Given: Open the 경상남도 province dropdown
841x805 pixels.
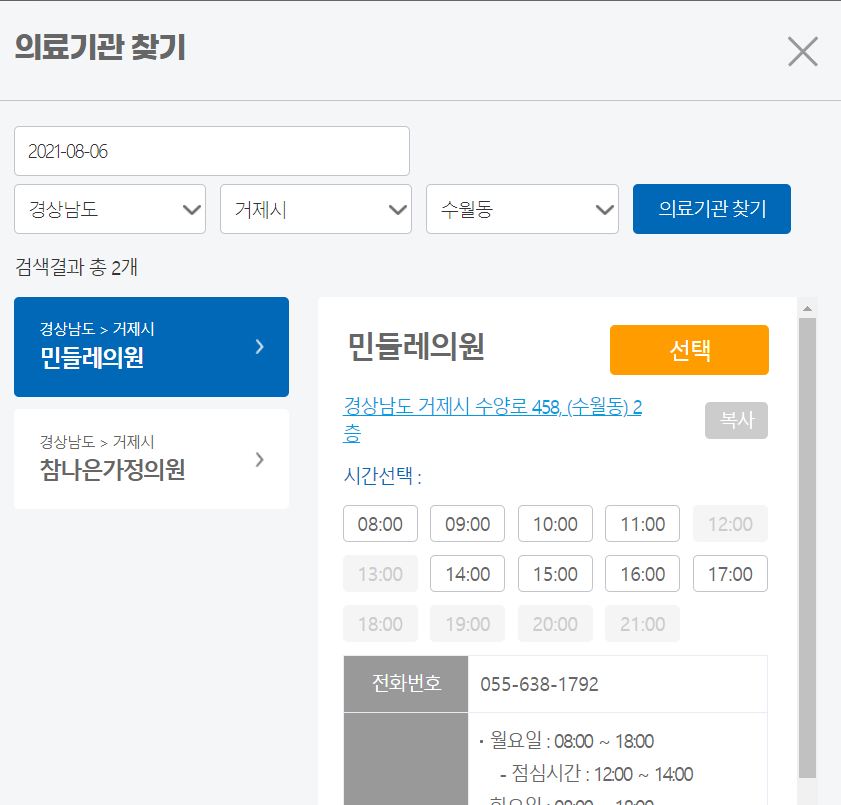Looking at the screenshot, I should tap(110, 209).
